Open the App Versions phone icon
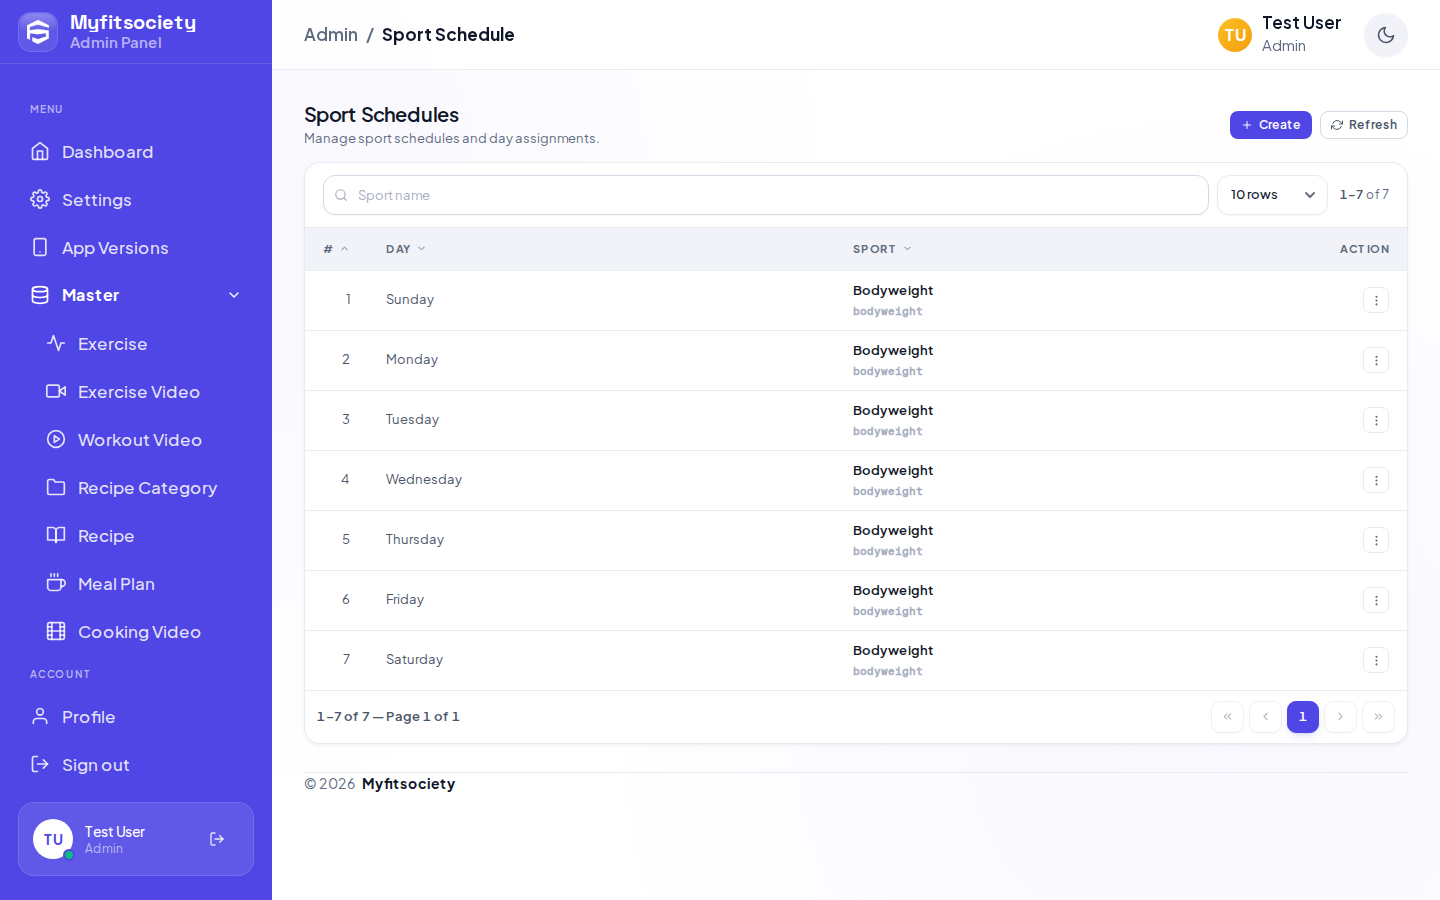Screen dimensions: 1440x900 pyautogui.click(x=40, y=247)
